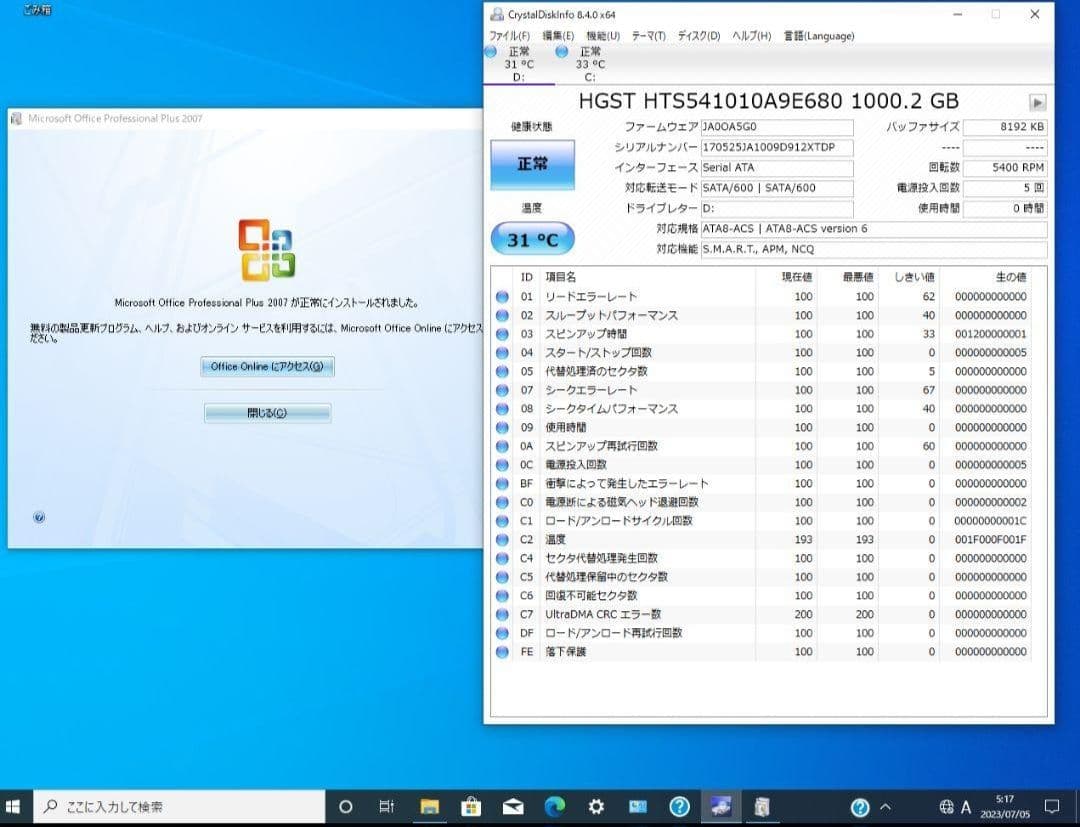Click the 31 °C temperature indicator
This screenshot has width=1080, height=827.
[531, 238]
